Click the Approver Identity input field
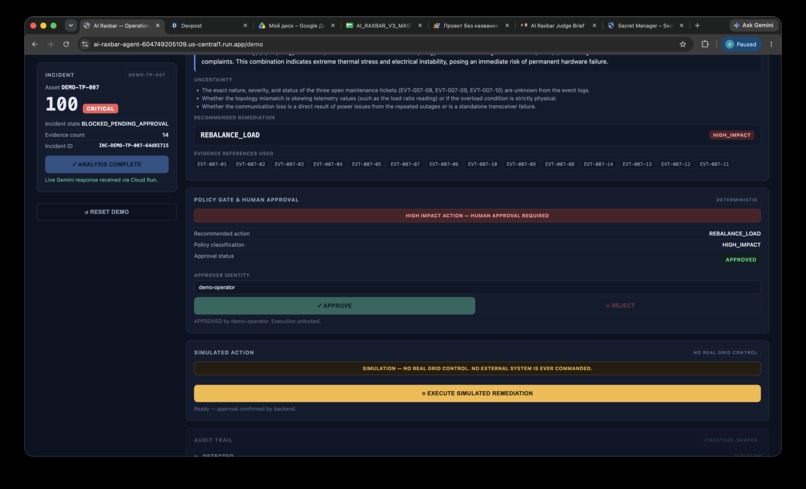Image resolution: width=806 pixels, height=489 pixels. pyautogui.click(x=477, y=287)
